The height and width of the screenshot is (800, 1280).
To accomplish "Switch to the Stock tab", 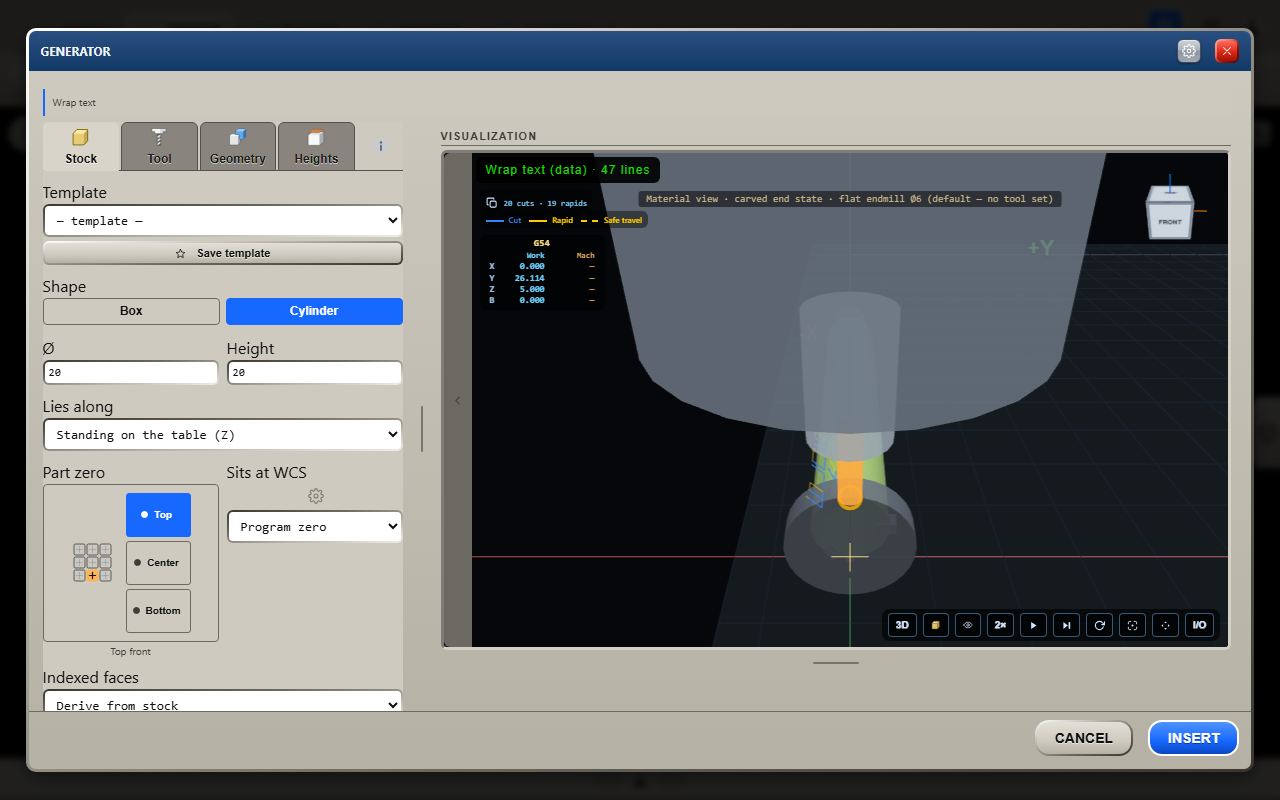I will 81,146.
